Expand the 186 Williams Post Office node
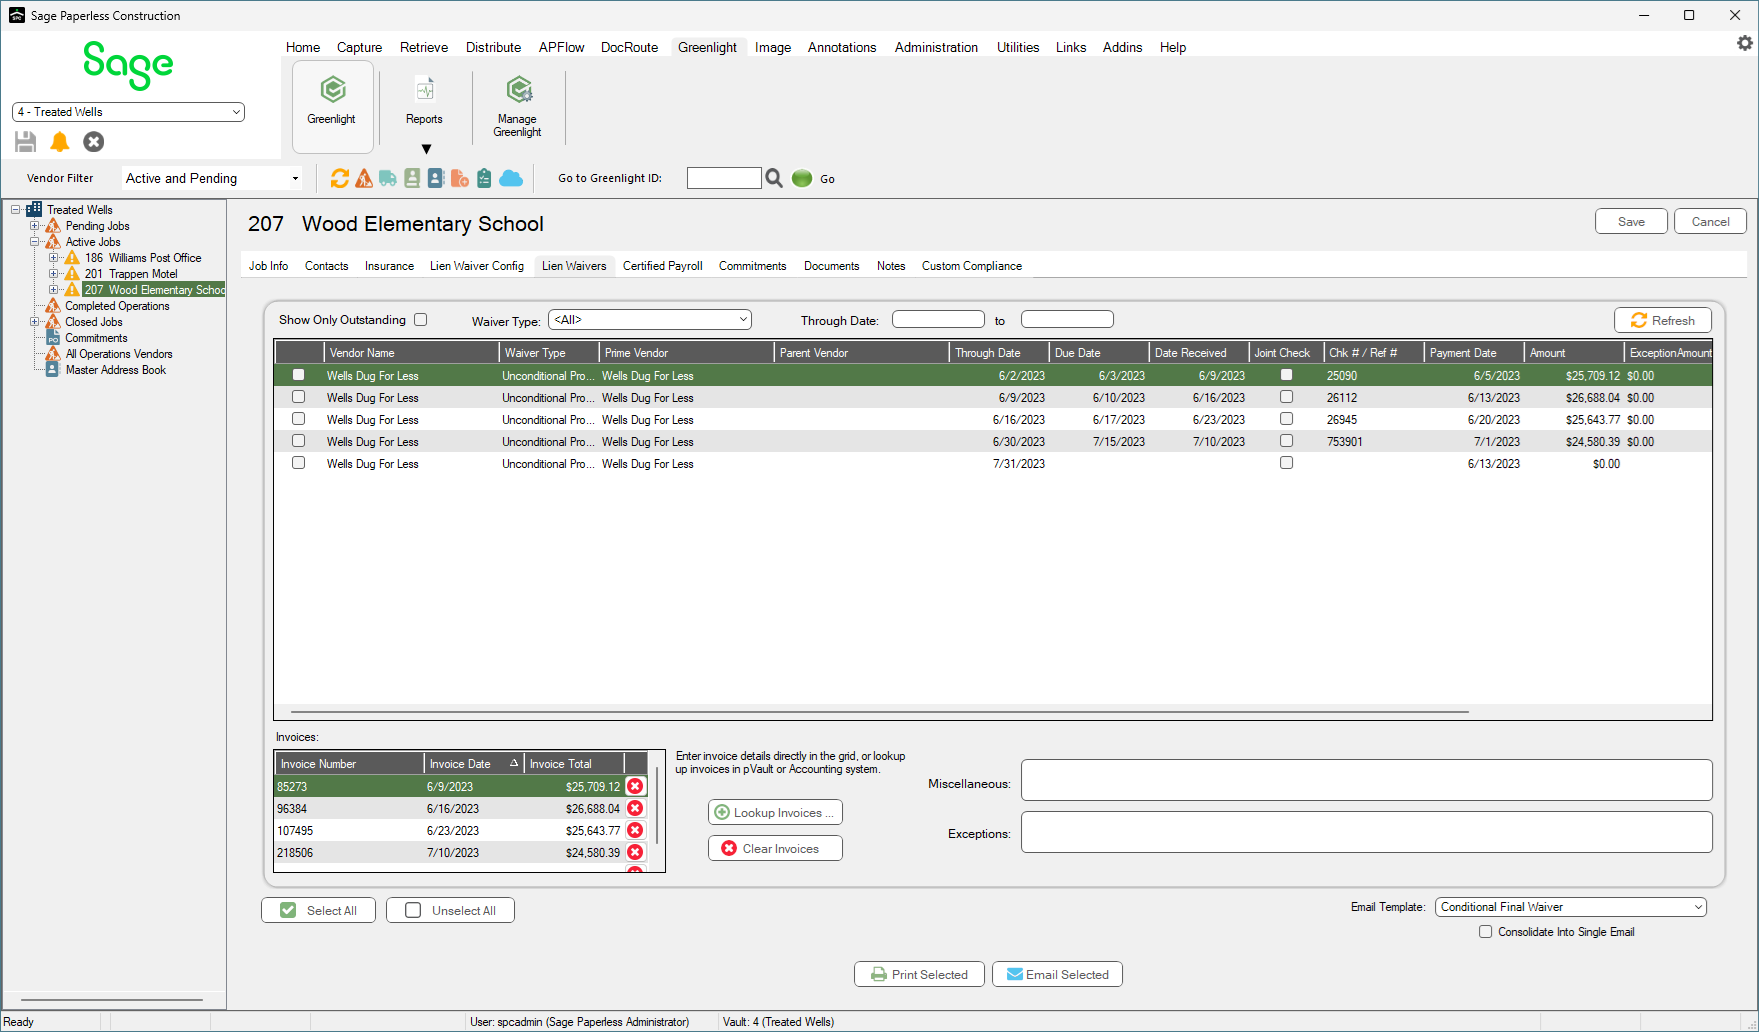The width and height of the screenshot is (1759, 1032). pos(54,258)
